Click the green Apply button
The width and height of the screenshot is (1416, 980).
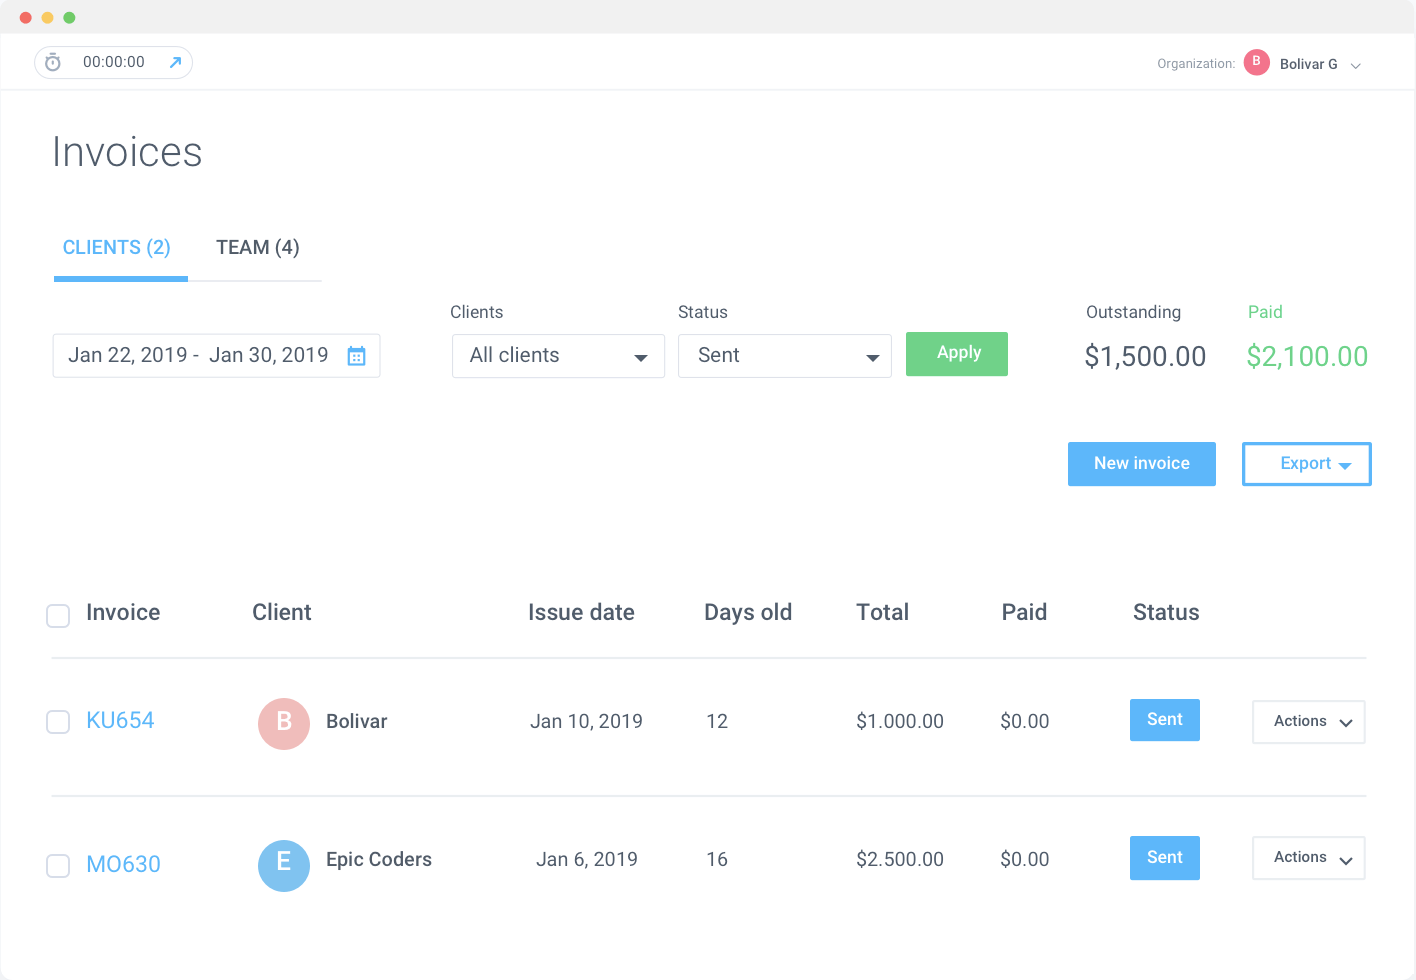[957, 354]
